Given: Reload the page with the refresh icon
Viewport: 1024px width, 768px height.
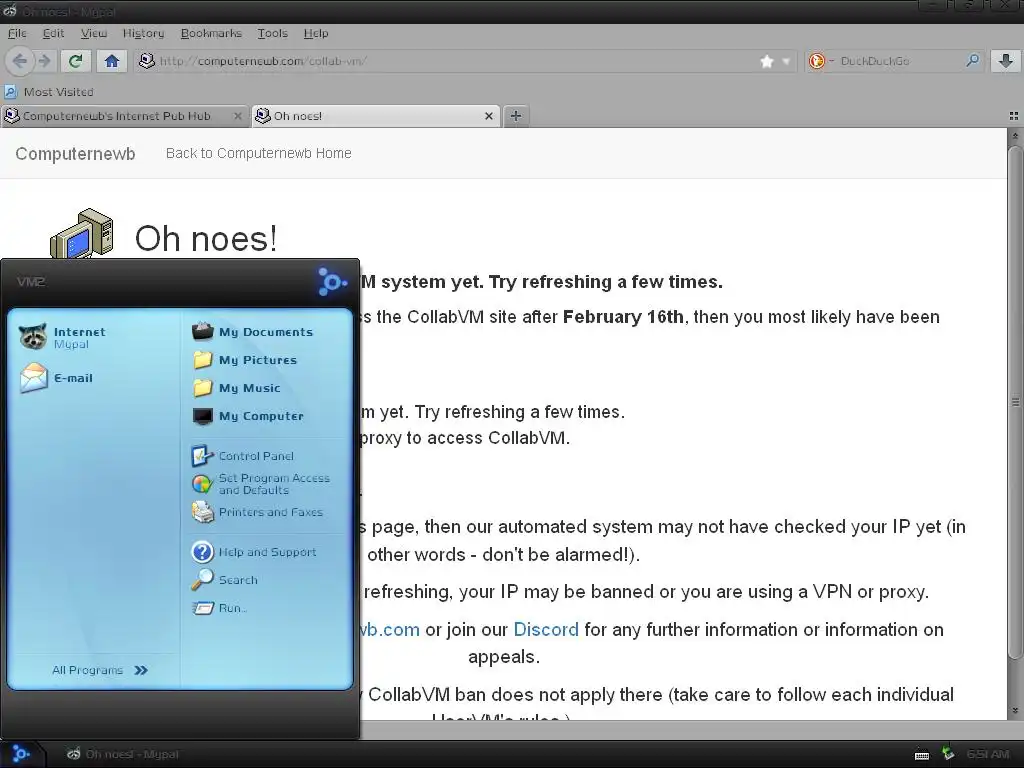Looking at the screenshot, I should [76, 61].
